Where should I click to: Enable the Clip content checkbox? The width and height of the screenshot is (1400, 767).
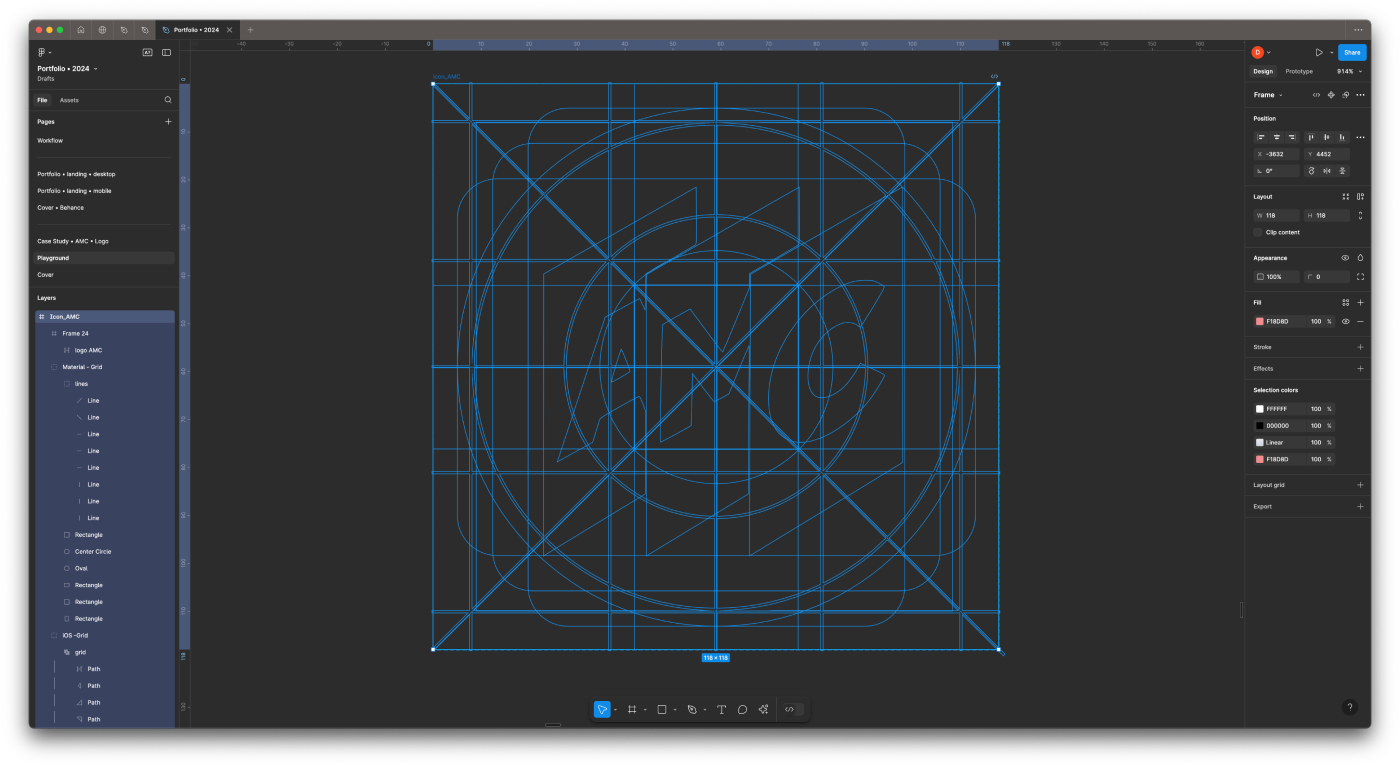click(1258, 232)
